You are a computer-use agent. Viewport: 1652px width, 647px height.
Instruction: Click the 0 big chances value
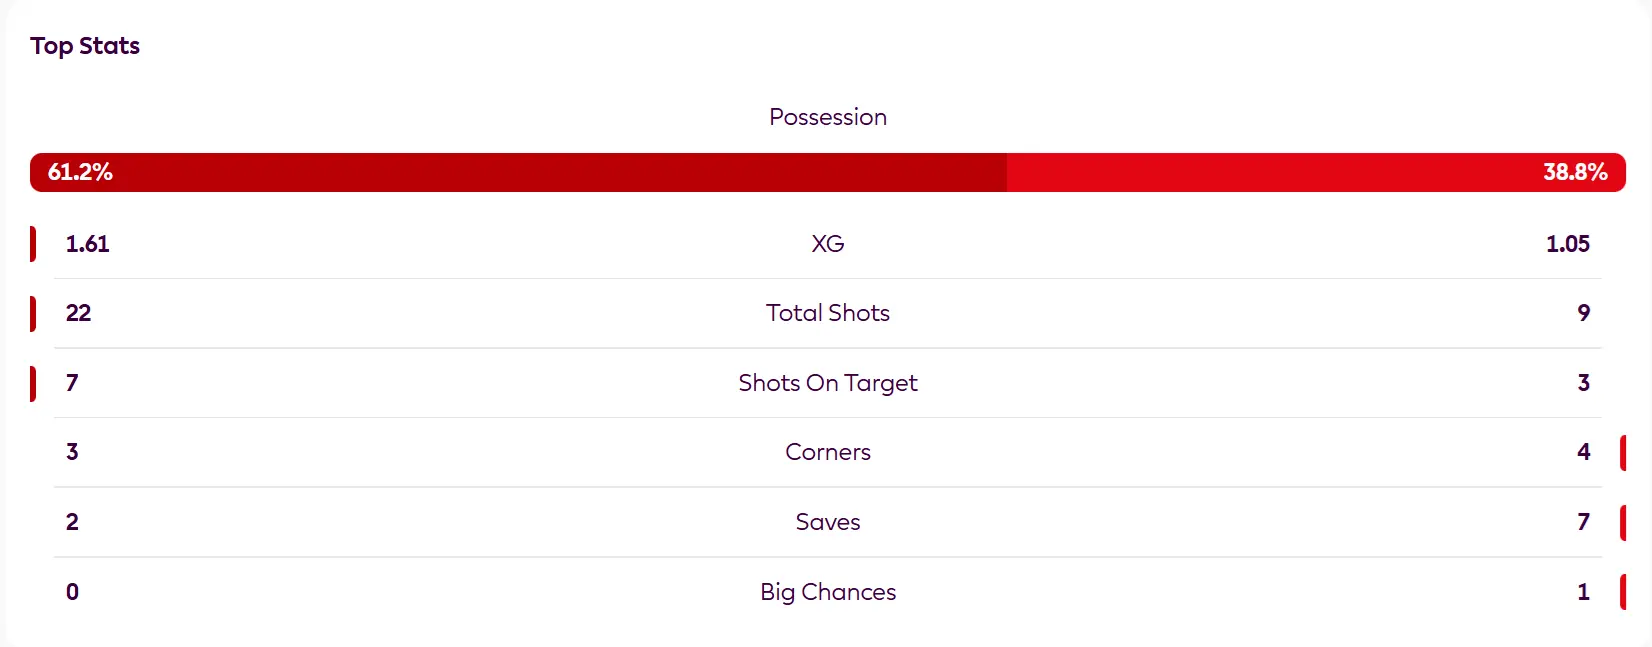pos(72,592)
